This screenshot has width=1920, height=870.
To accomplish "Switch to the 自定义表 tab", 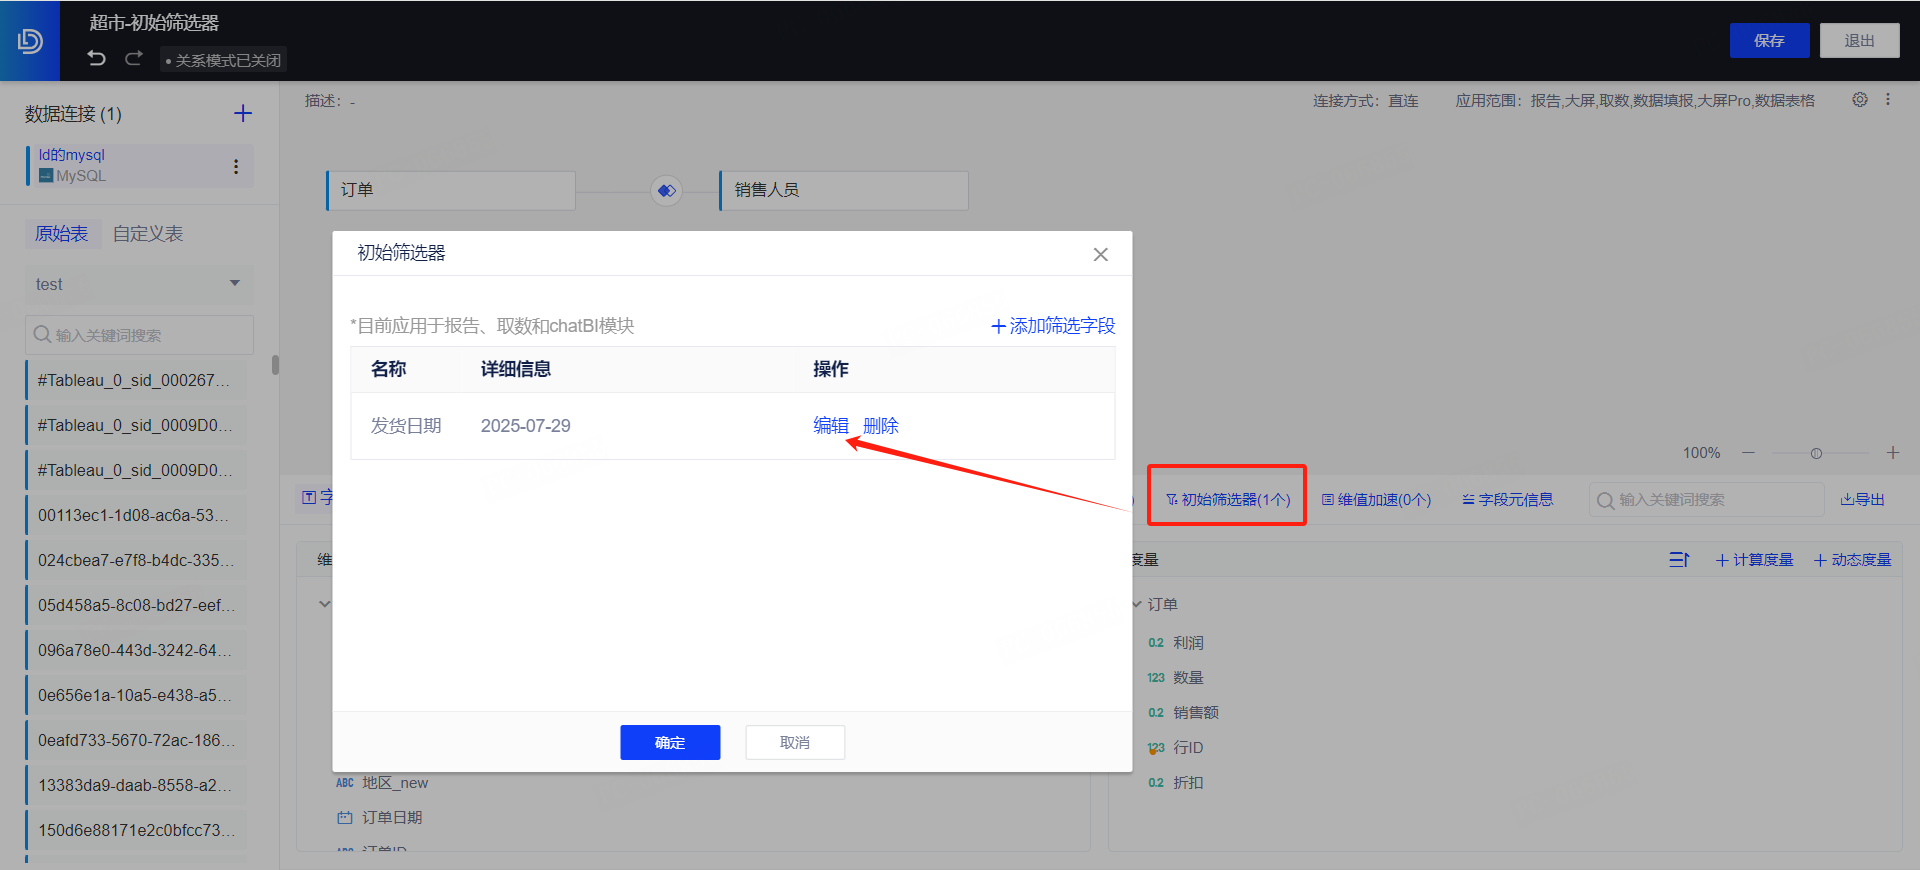I will coord(148,234).
